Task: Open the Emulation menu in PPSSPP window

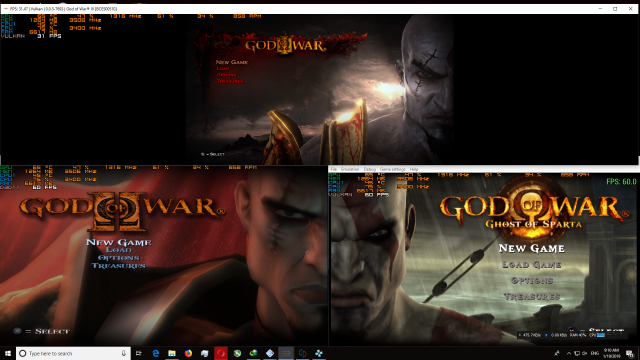Action: (350, 169)
